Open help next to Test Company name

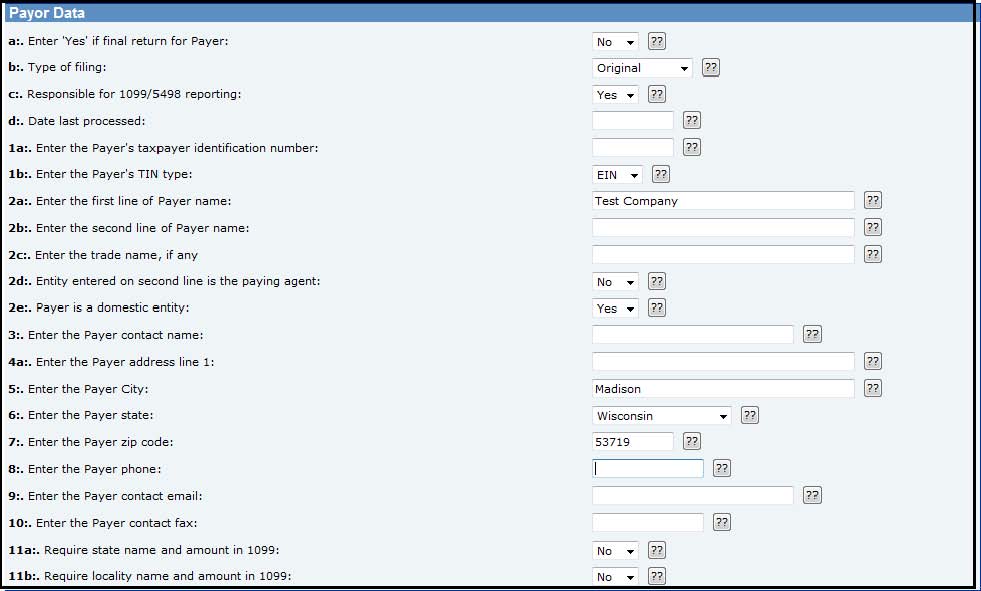pyautogui.click(x=873, y=200)
